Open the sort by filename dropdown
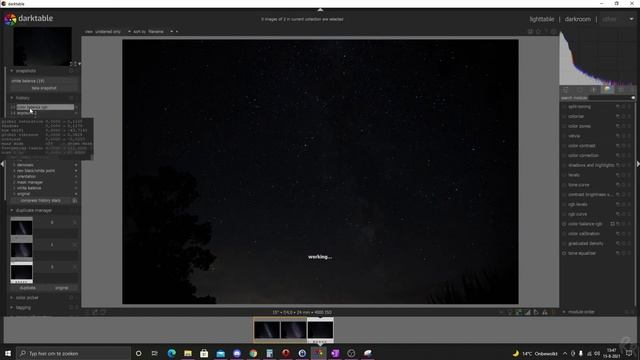The width and height of the screenshot is (640, 360). 156,31
